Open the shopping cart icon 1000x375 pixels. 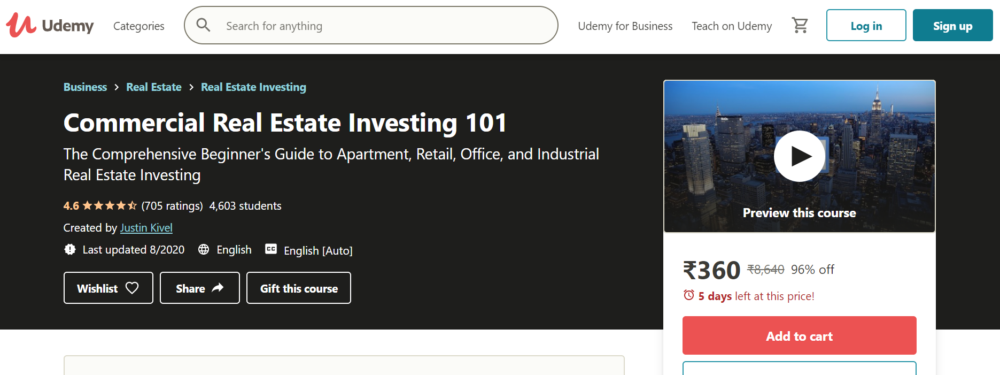point(800,26)
